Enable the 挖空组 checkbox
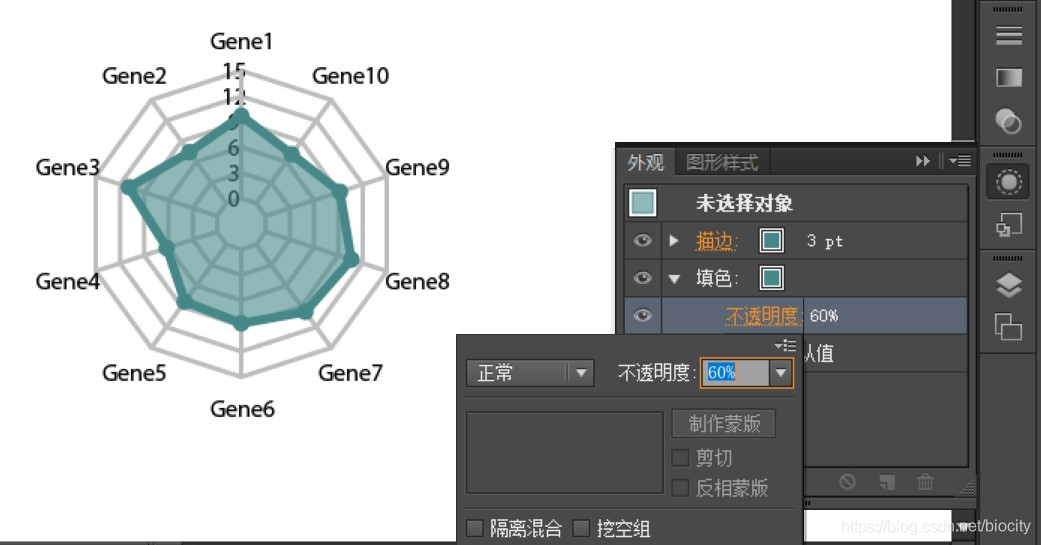 pos(582,528)
